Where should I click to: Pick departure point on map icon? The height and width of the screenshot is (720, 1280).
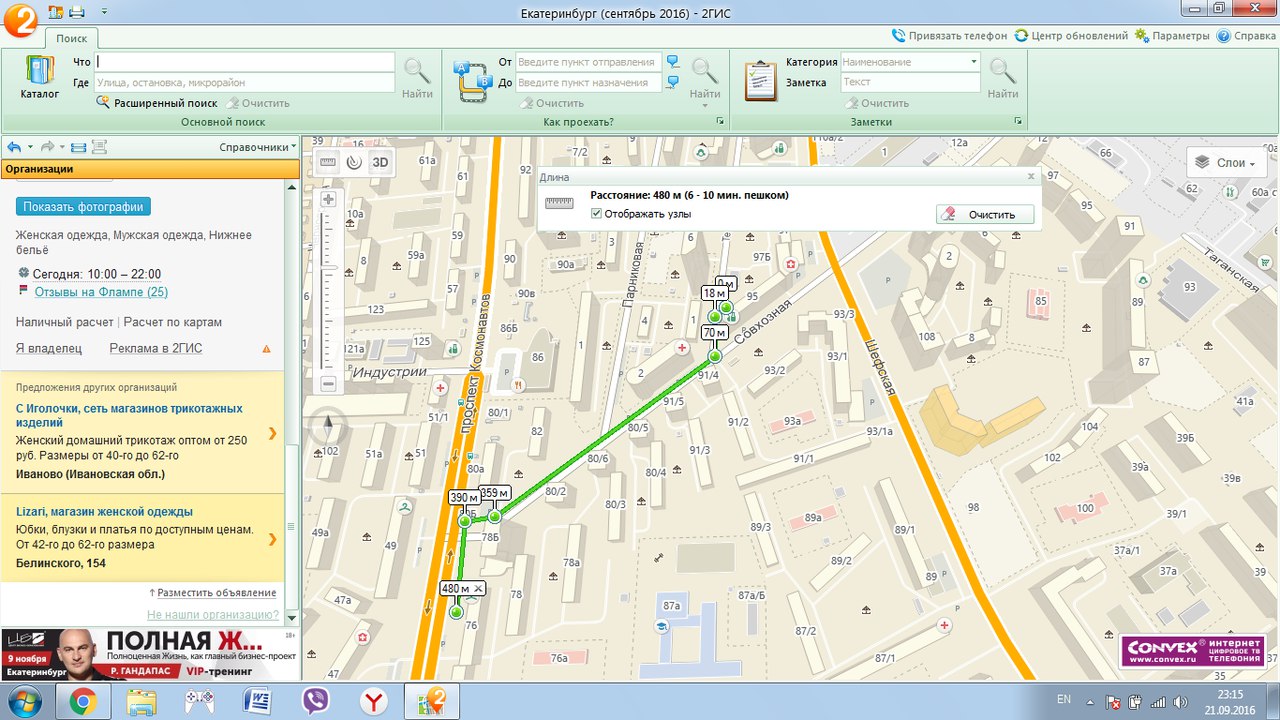[x=673, y=62]
